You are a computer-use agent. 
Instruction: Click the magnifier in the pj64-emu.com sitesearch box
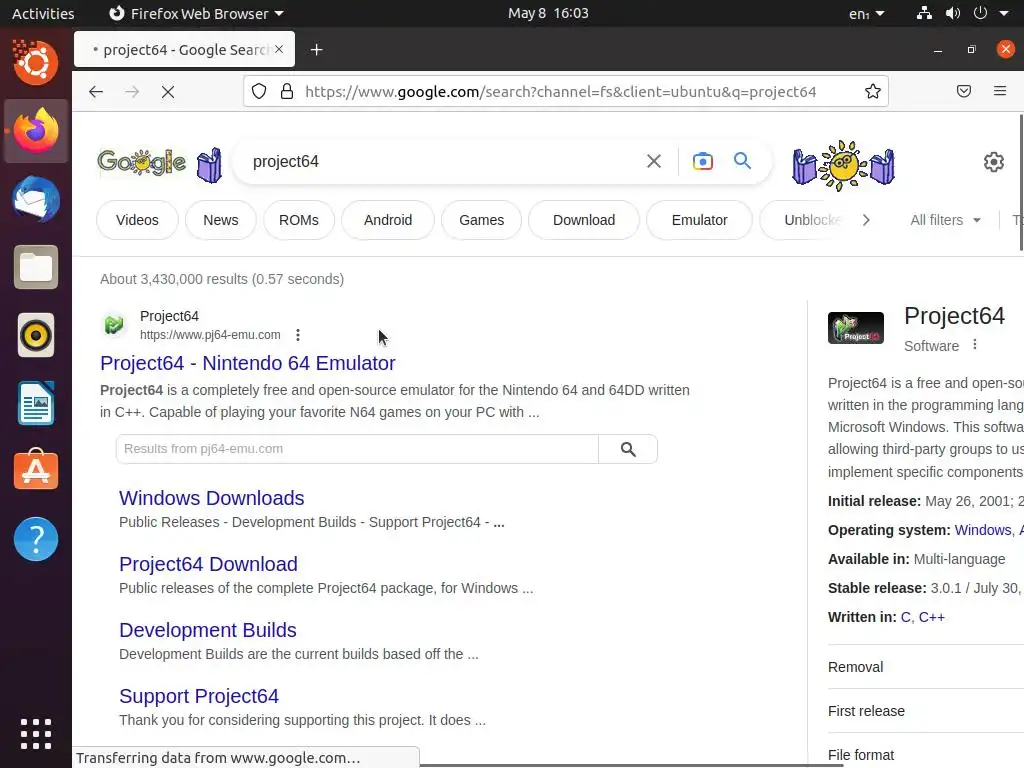[628, 449]
